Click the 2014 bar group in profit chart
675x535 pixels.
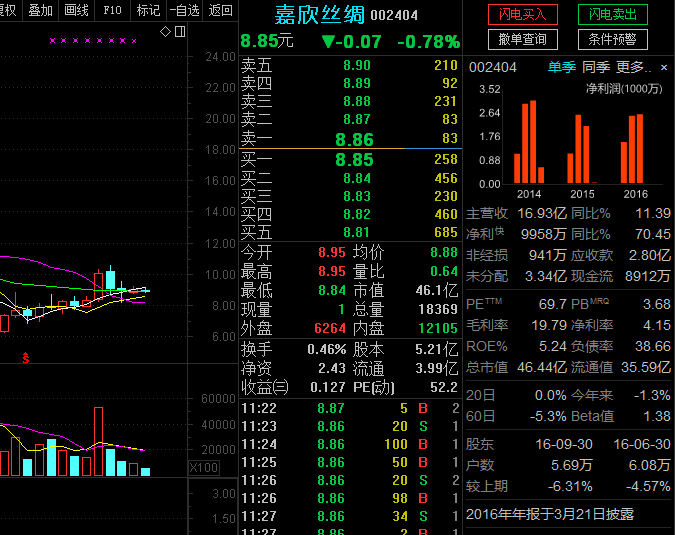pyautogui.click(x=529, y=142)
